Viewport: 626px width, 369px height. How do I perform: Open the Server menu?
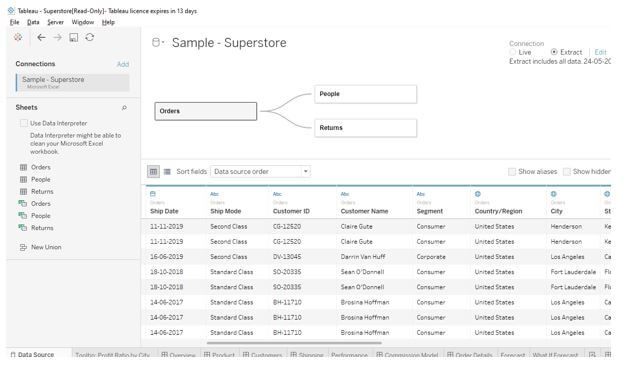(55, 22)
